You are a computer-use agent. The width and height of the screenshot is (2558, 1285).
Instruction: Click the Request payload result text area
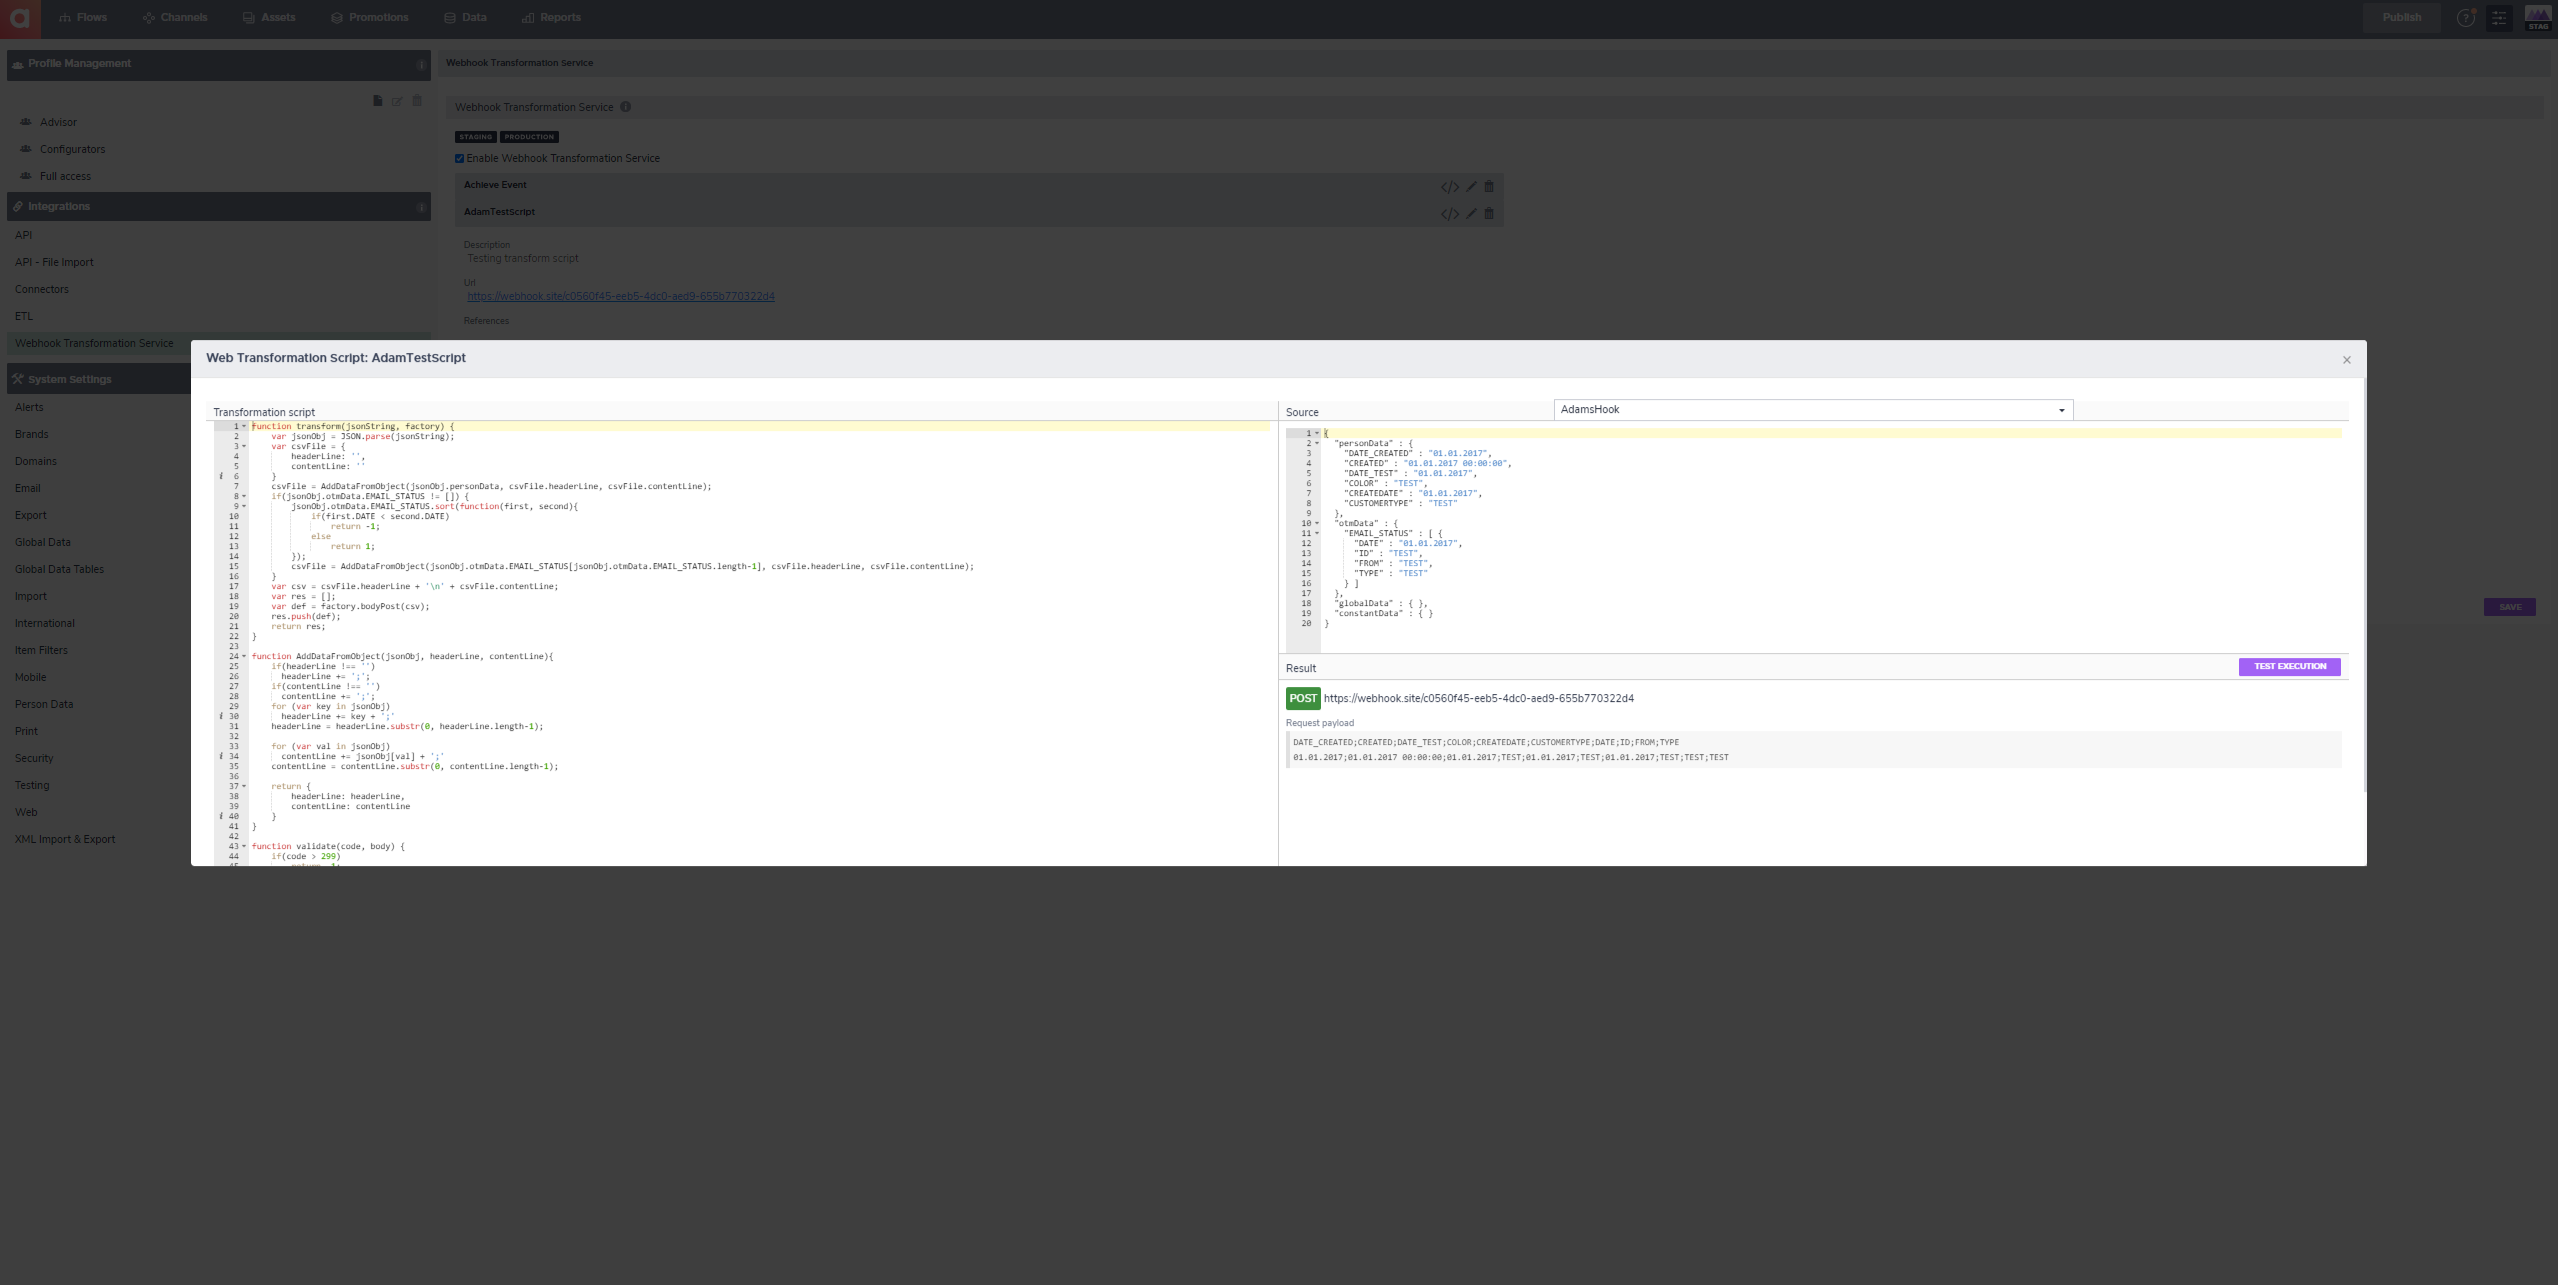tap(1813, 750)
